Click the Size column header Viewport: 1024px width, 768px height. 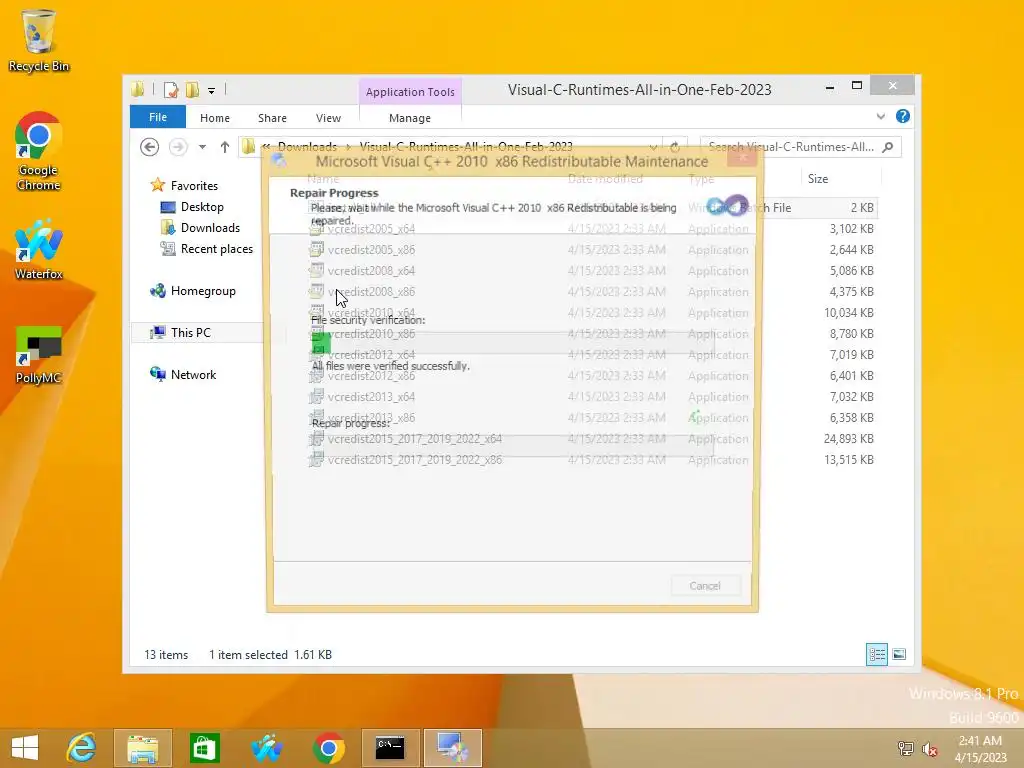pos(840,179)
